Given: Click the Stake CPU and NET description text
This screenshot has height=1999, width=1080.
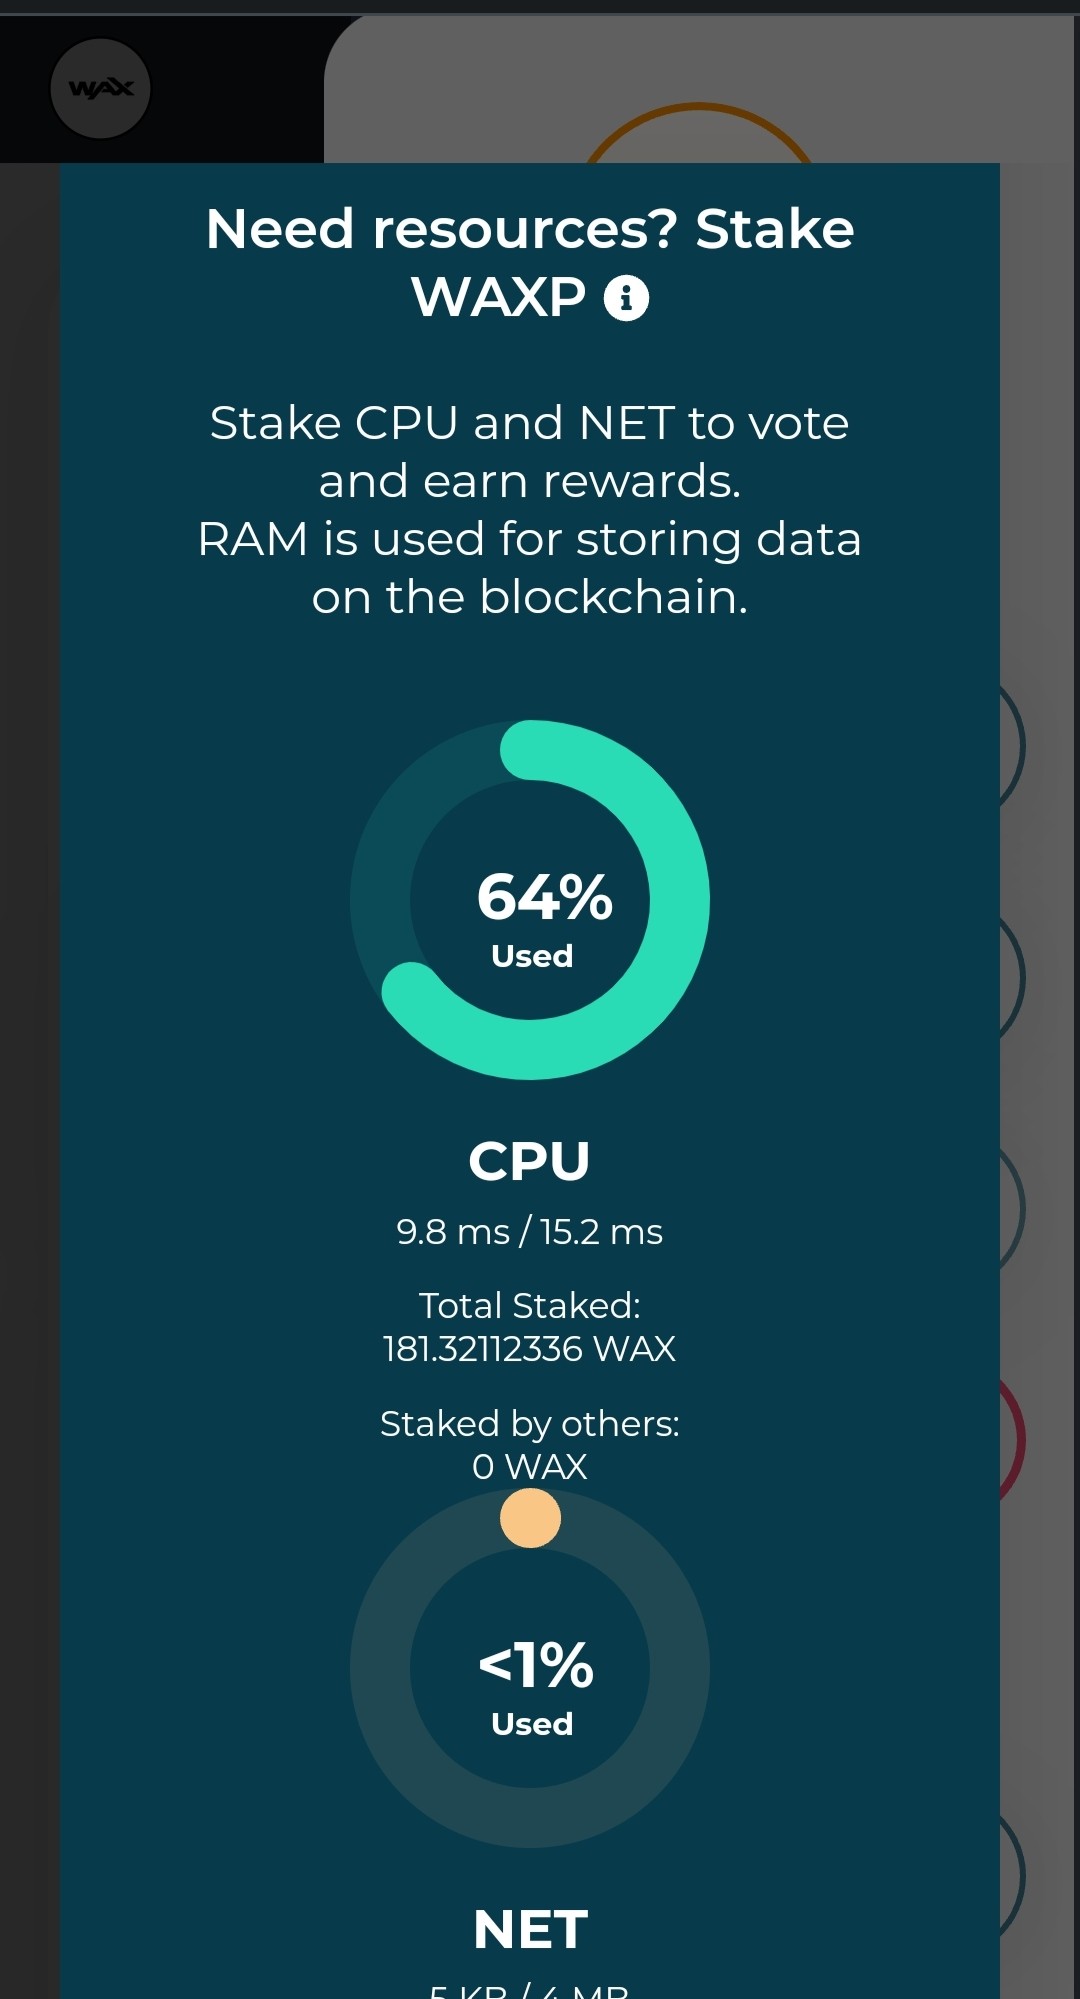Looking at the screenshot, I should click(529, 509).
